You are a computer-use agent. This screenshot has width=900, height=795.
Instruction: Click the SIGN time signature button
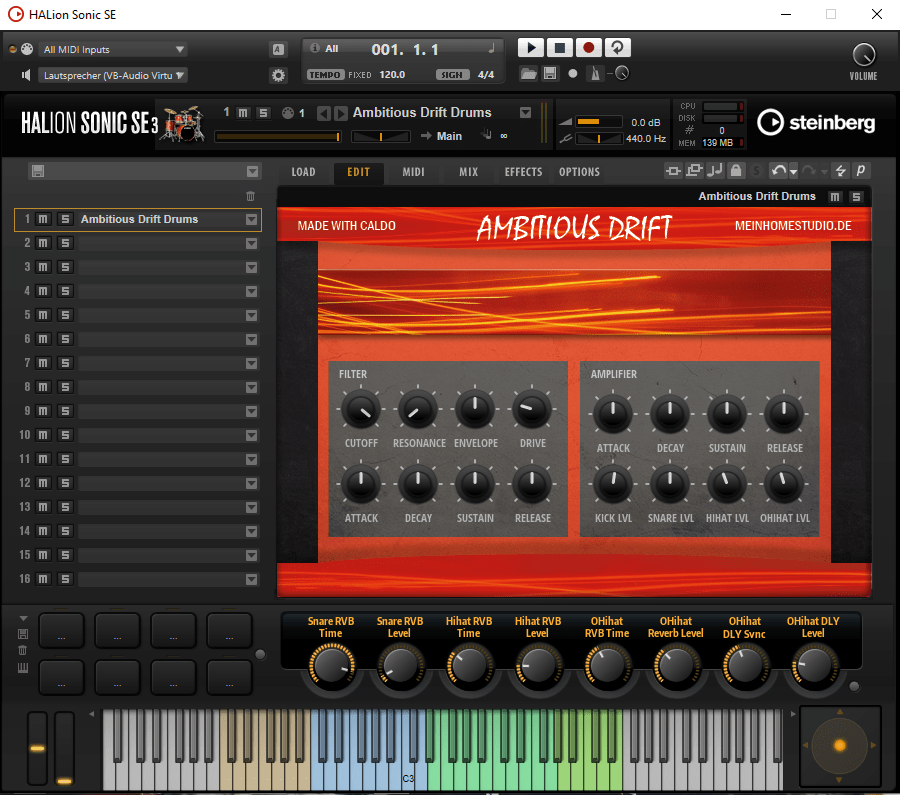point(452,75)
